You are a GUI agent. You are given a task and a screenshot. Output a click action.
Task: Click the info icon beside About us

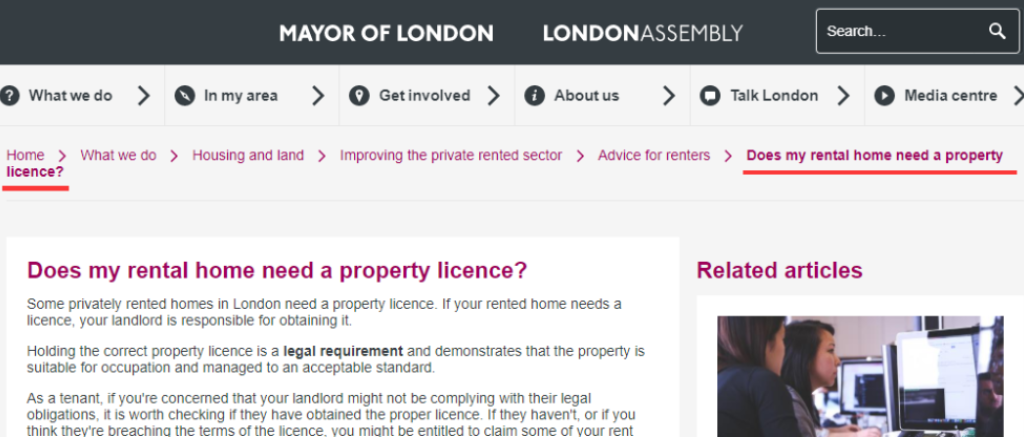point(535,96)
